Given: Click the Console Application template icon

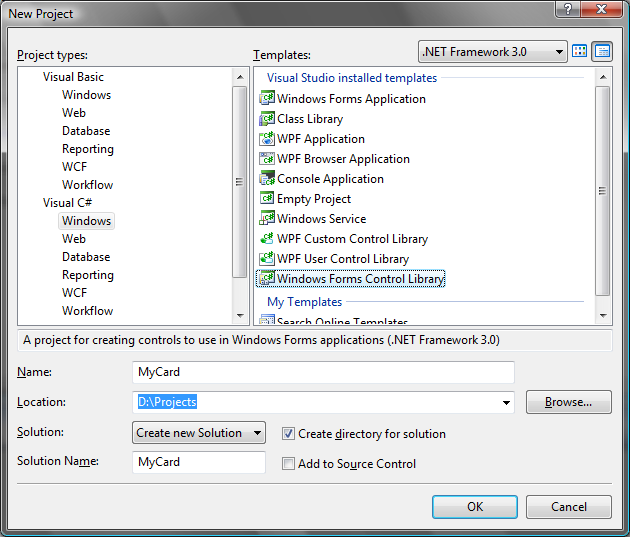Looking at the screenshot, I should tap(267, 179).
